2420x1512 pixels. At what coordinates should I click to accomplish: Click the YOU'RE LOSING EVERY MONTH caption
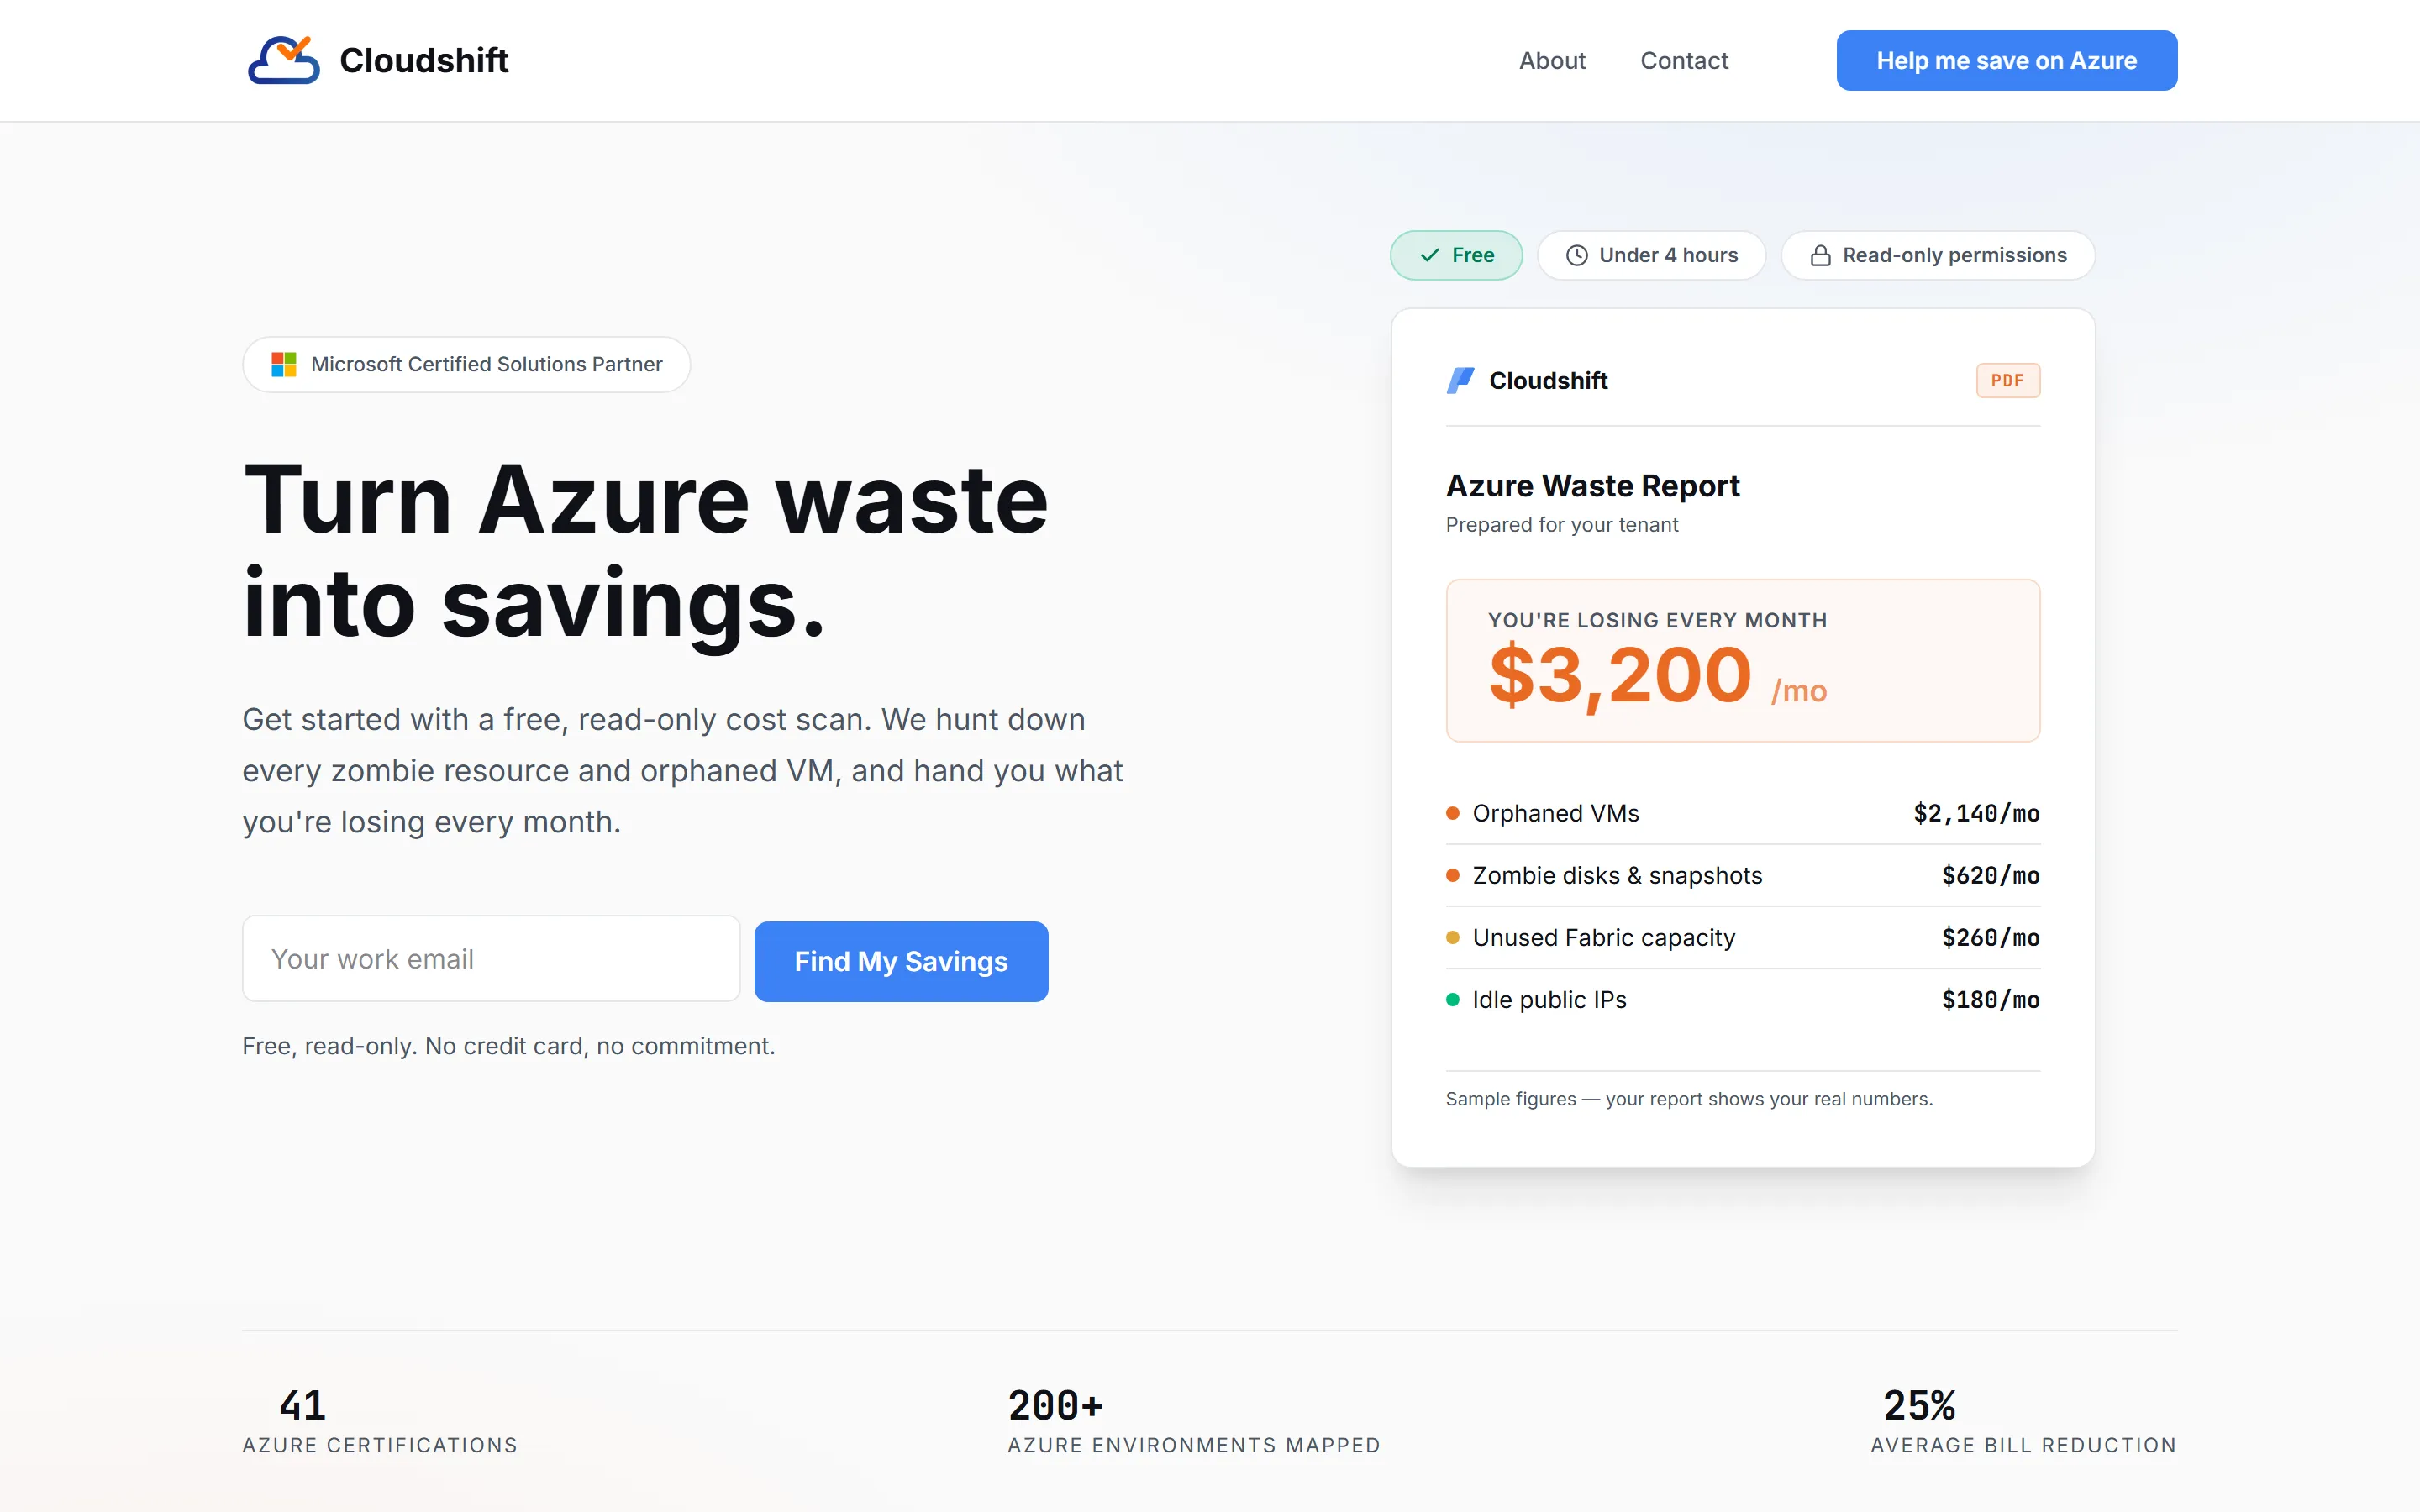pos(1657,620)
